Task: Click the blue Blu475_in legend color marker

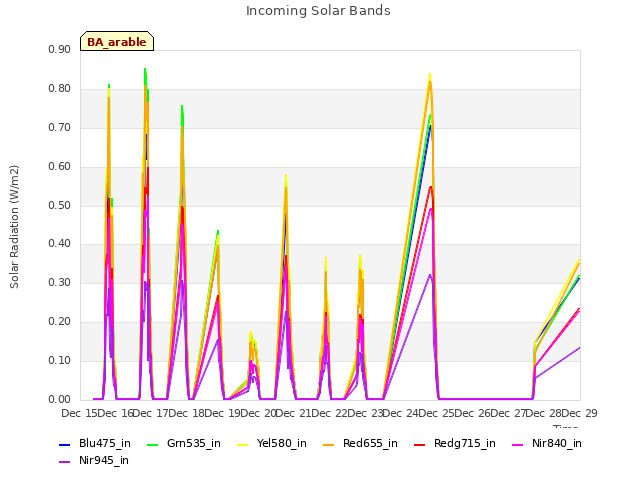Action: pos(64,444)
